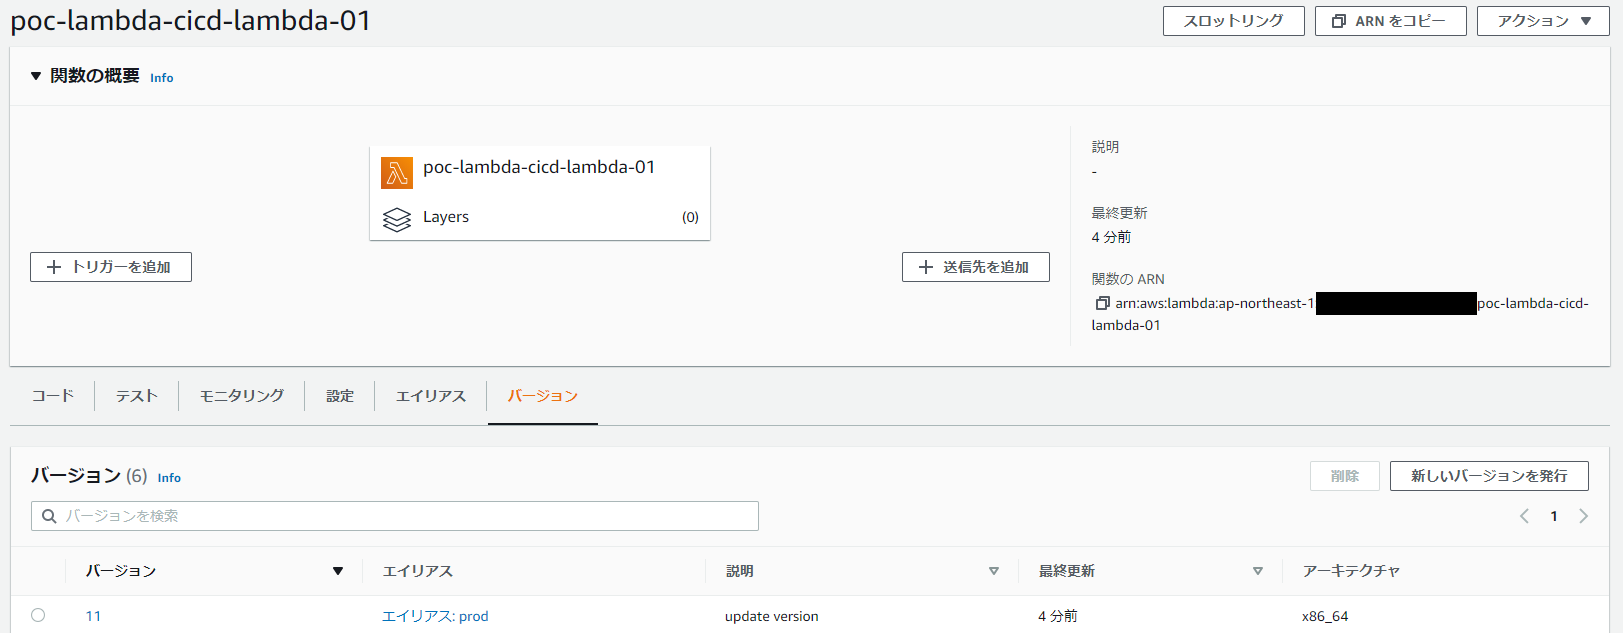The image size is (1623, 633).
Task: Click トリガーを追加 button
Action: tap(111, 267)
